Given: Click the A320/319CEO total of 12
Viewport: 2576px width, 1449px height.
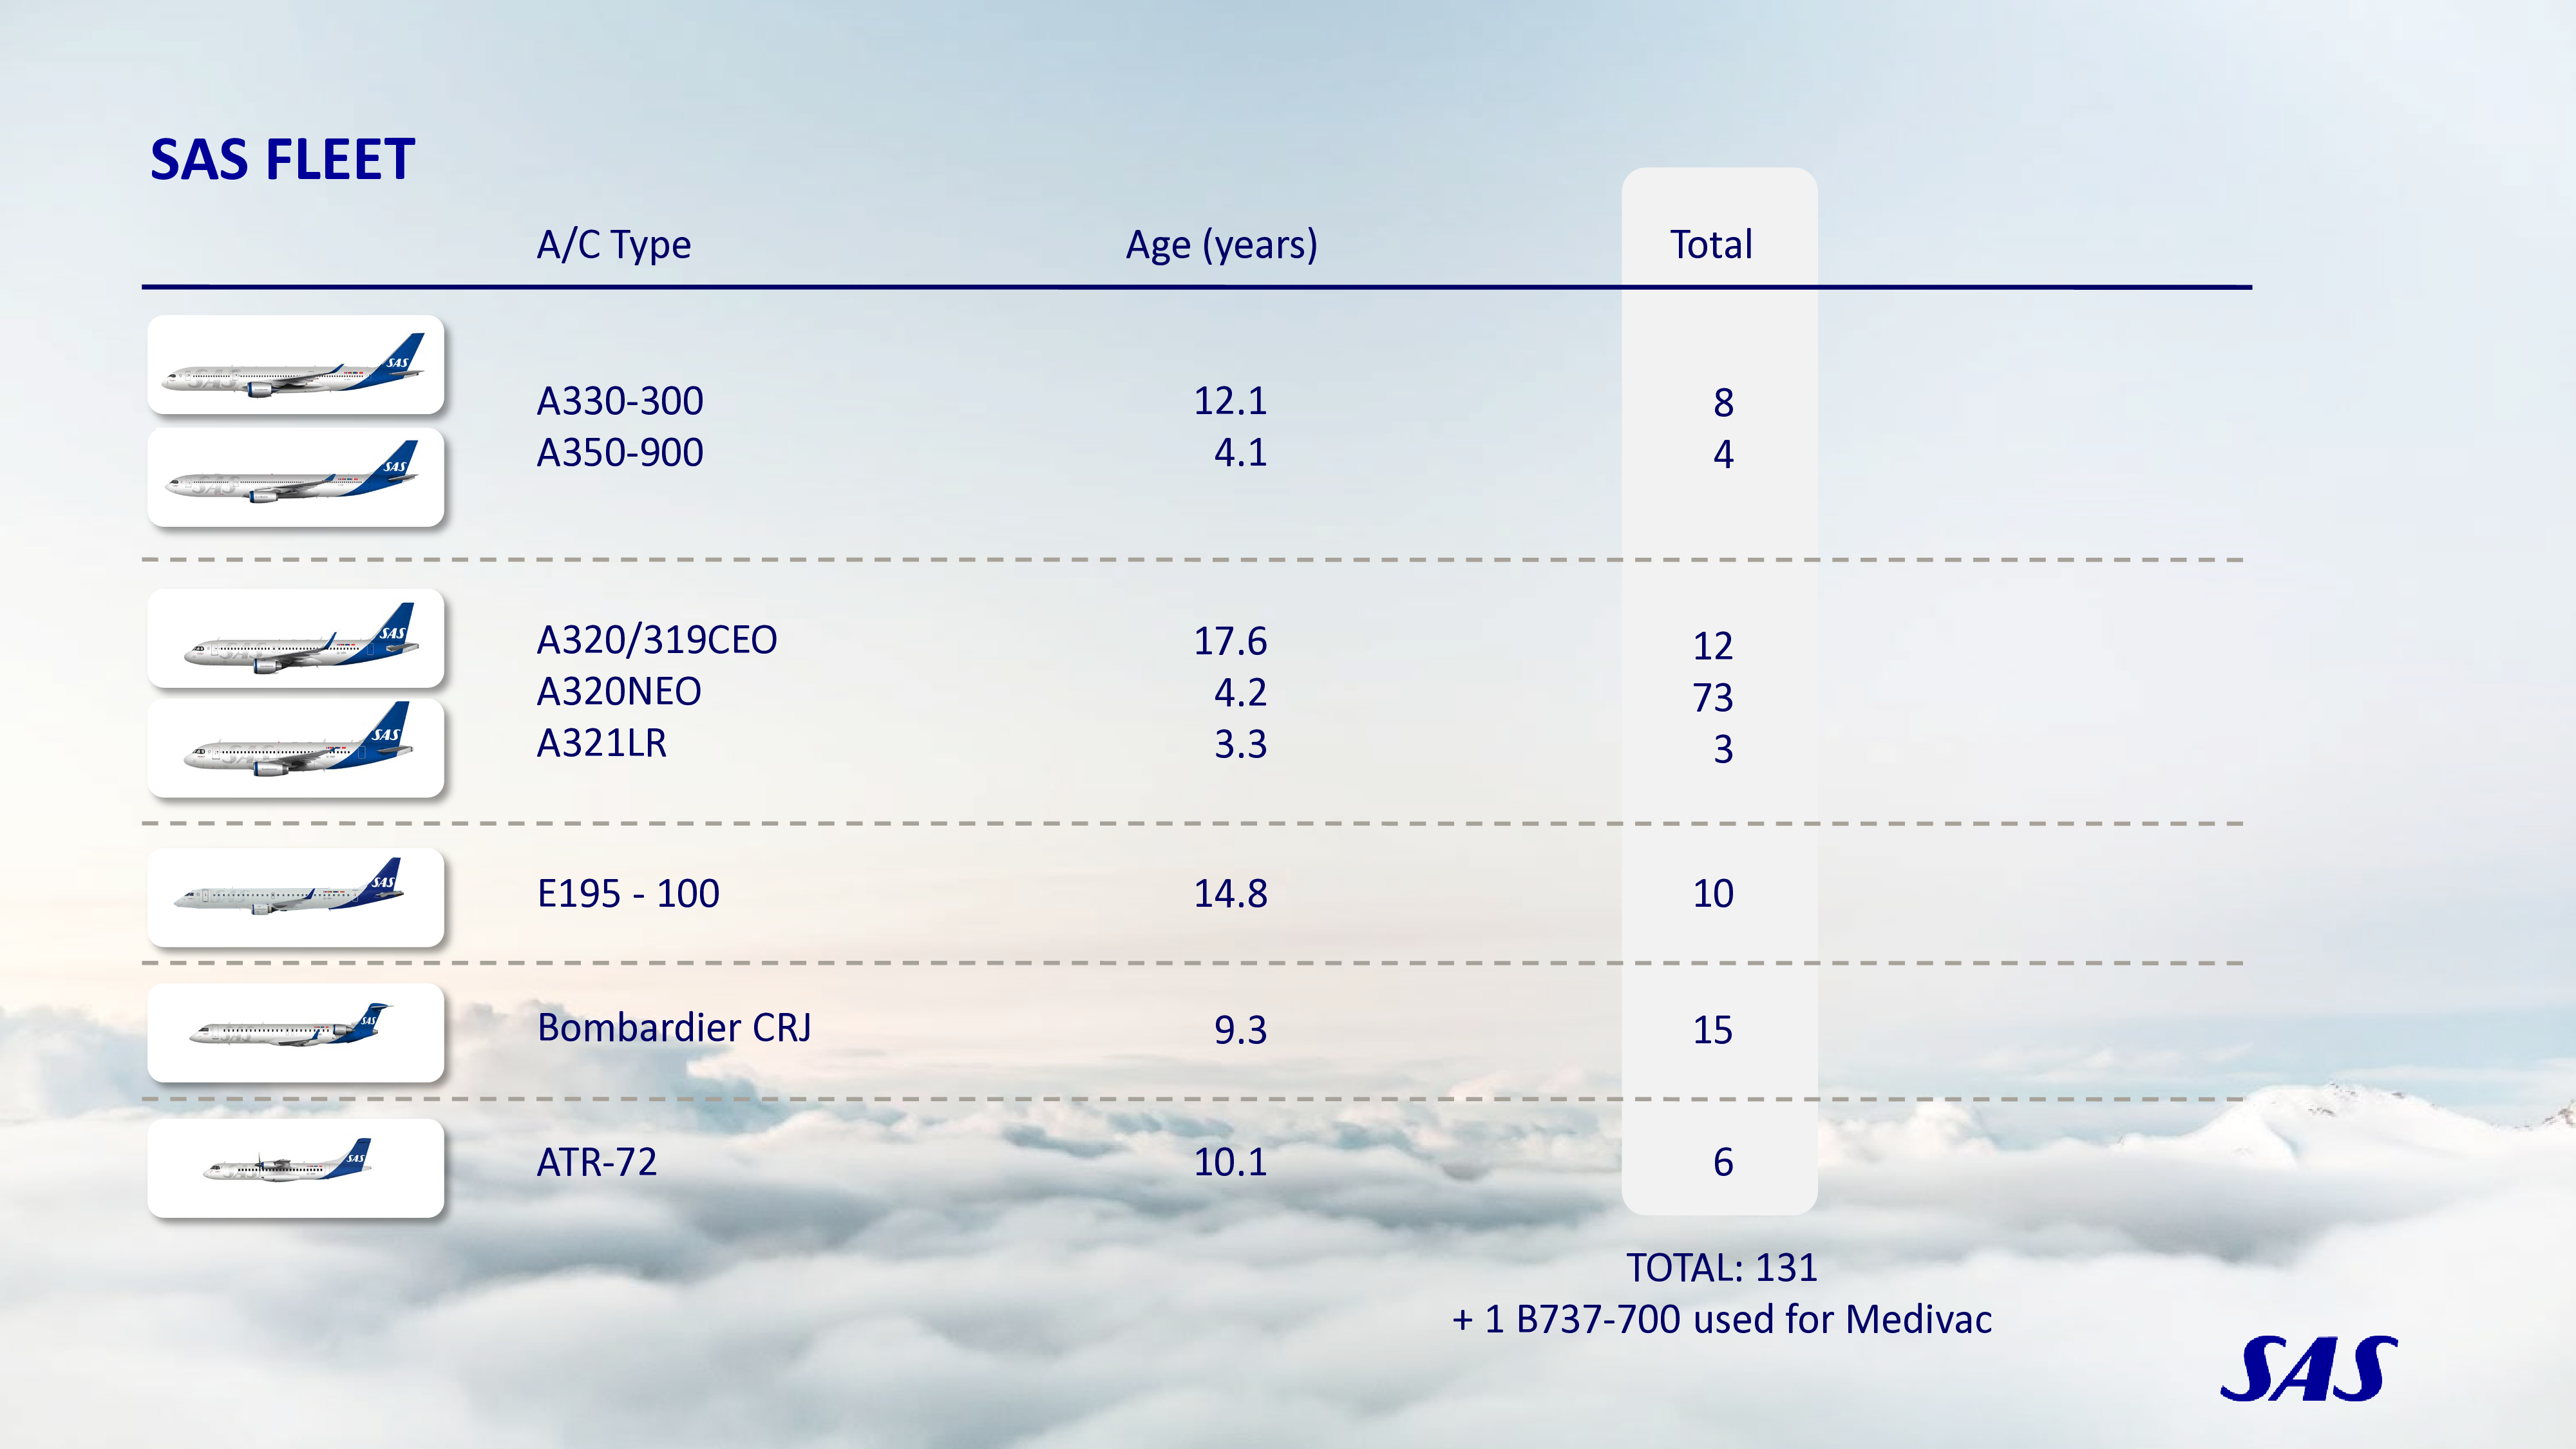Looking at the screenshot, I should 1713,646.
